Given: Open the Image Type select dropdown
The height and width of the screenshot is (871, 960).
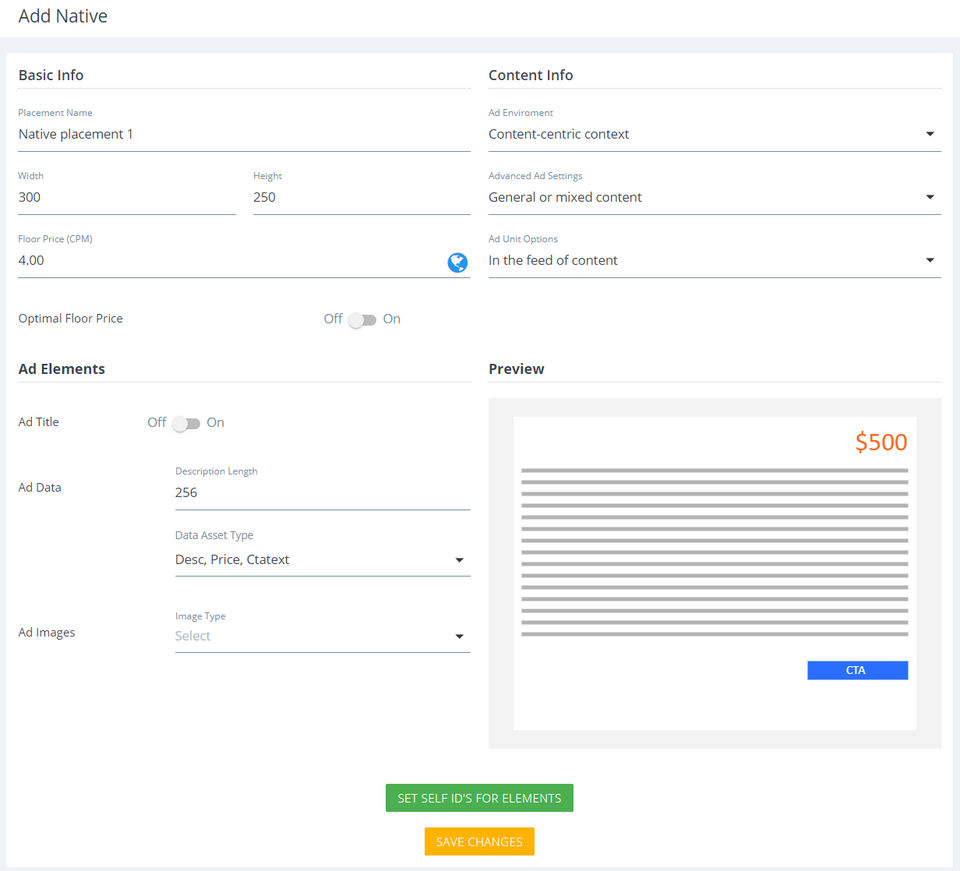Looking at the screenshot, I should click(x=322, y=636).
